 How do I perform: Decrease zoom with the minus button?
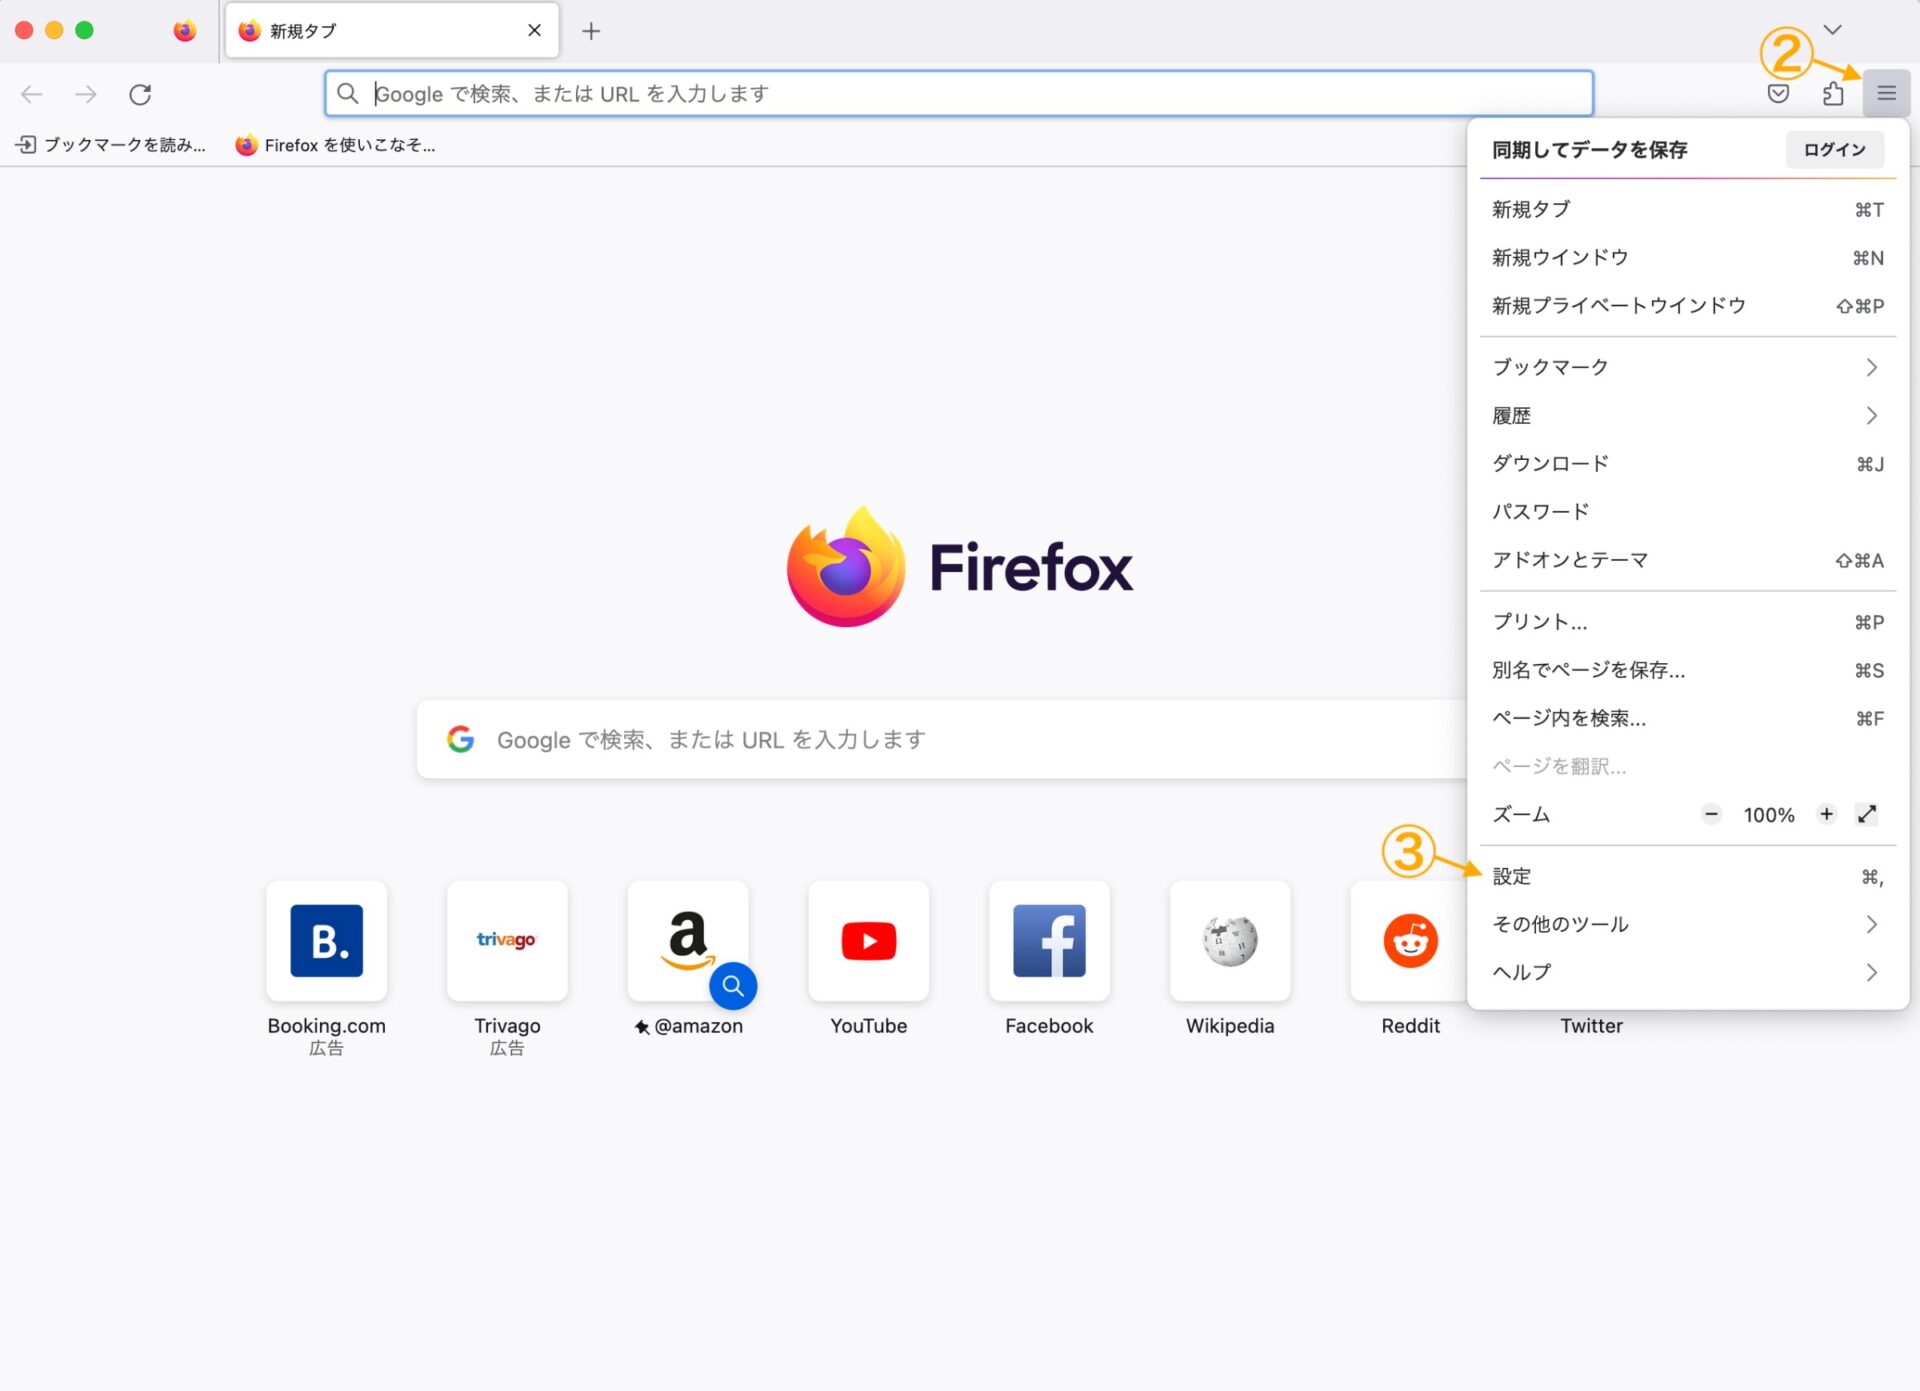pos(1711,814)
